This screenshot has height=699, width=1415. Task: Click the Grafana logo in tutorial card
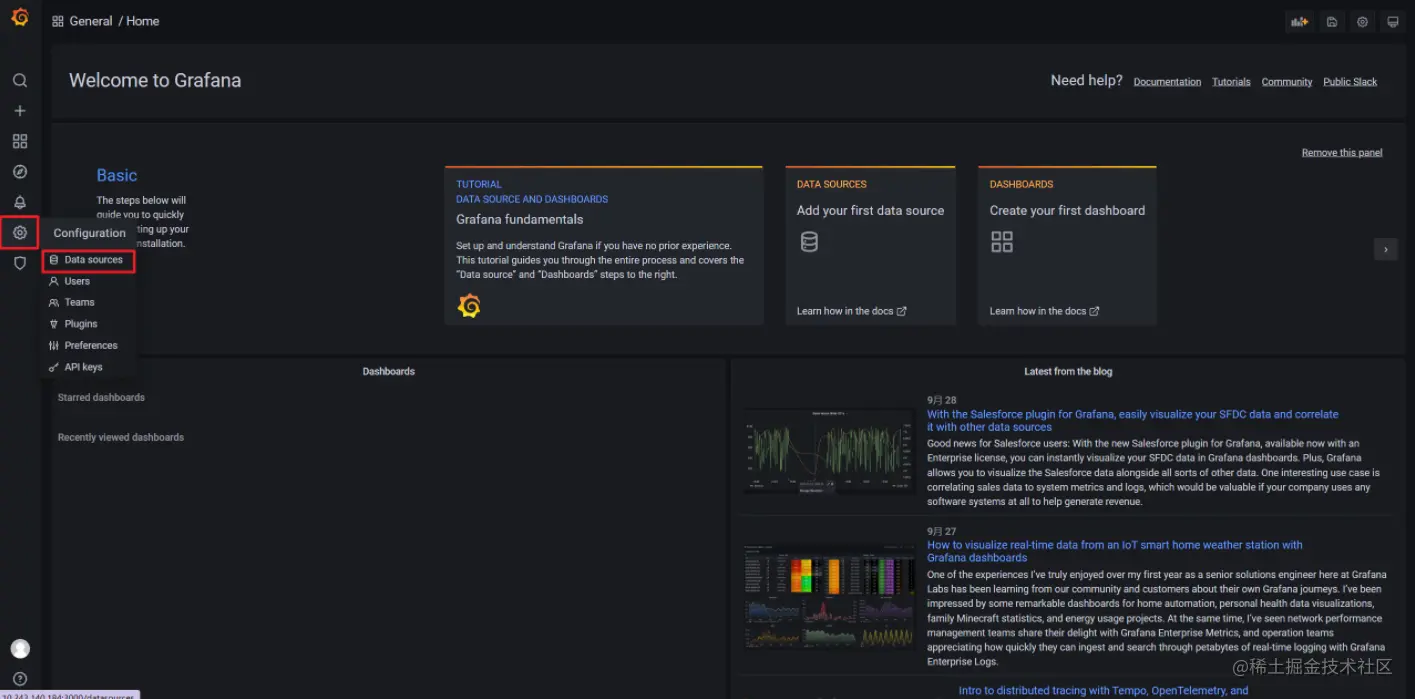[x=469, y=306]
